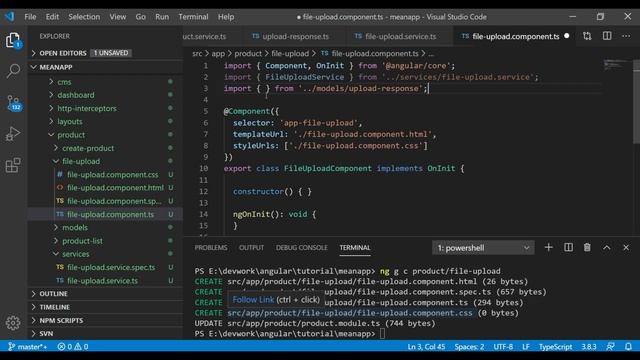Expand the models folder
Image resolution: width=640 pixels, height=360 pixels.
point(75,227)
